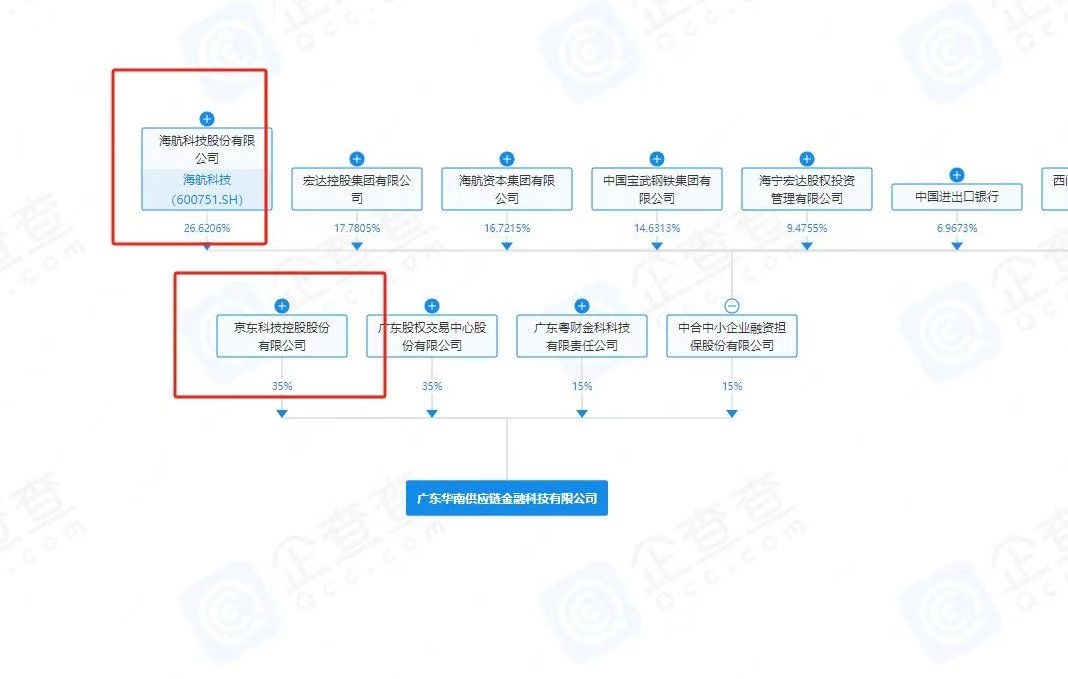Expand the plus icon above 宏达控股集团有限公司
The height and width of the screenshot is (679, 1068).
[357, 159]
